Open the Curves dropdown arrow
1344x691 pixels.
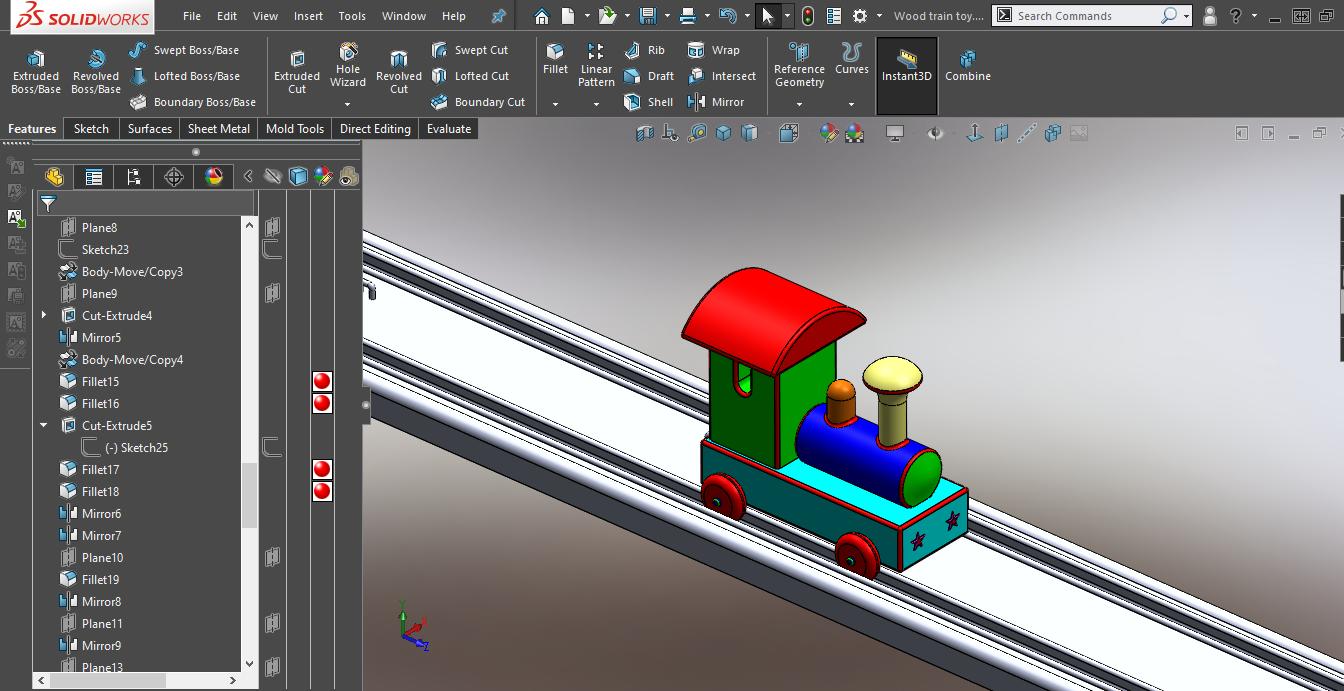pyautogui.click(x=852, y=104)
